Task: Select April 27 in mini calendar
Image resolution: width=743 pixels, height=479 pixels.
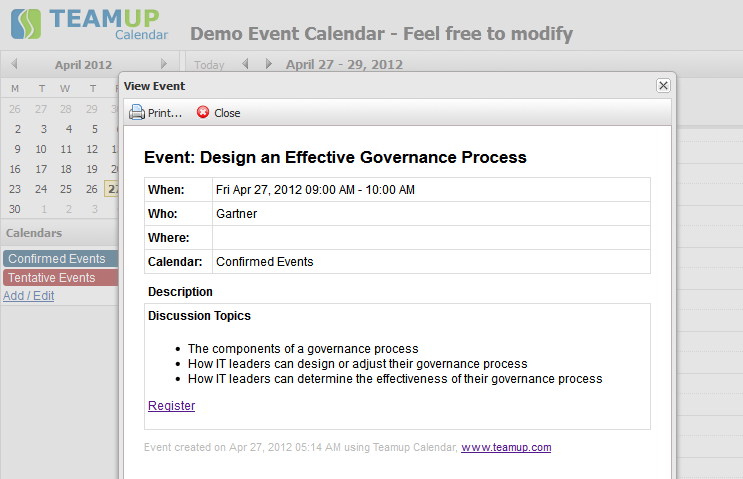Action: tap(112, 189)
